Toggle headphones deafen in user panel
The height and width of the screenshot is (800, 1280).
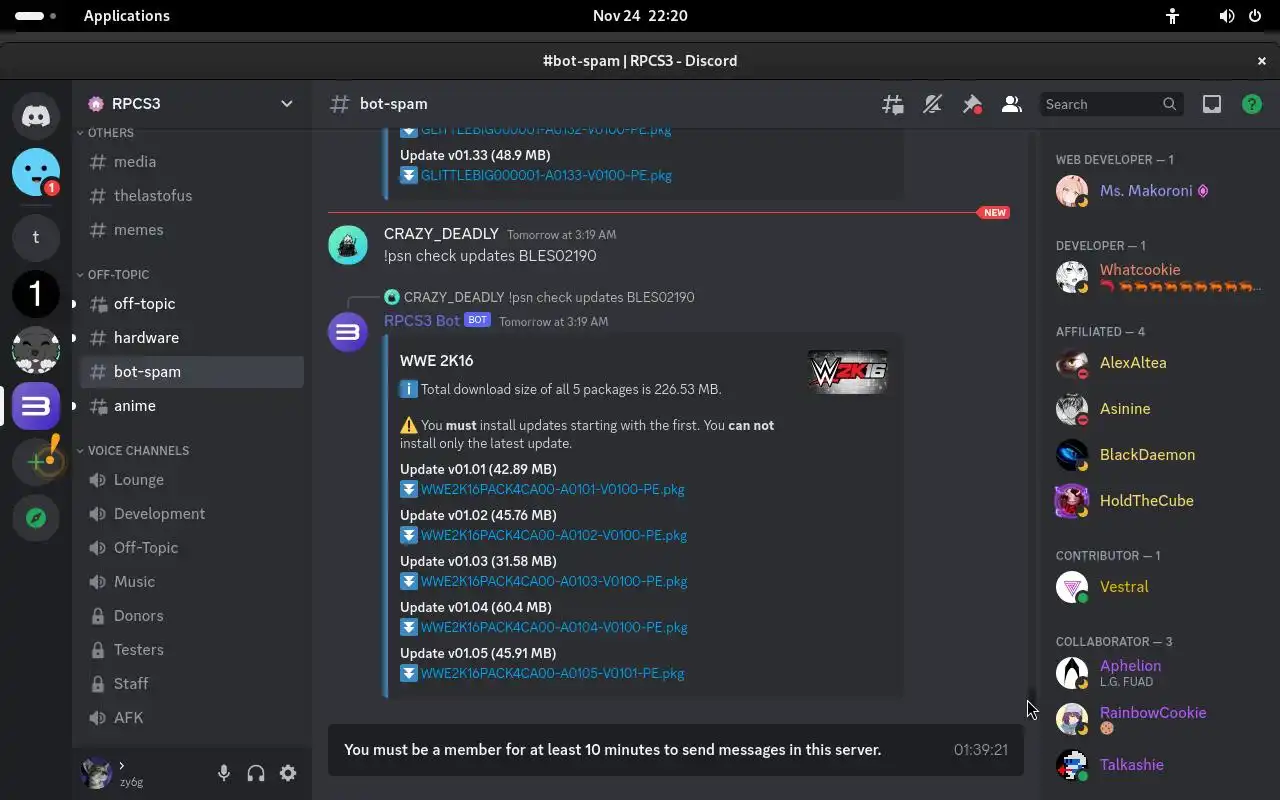pyautogui.click(x=256, y=773)
